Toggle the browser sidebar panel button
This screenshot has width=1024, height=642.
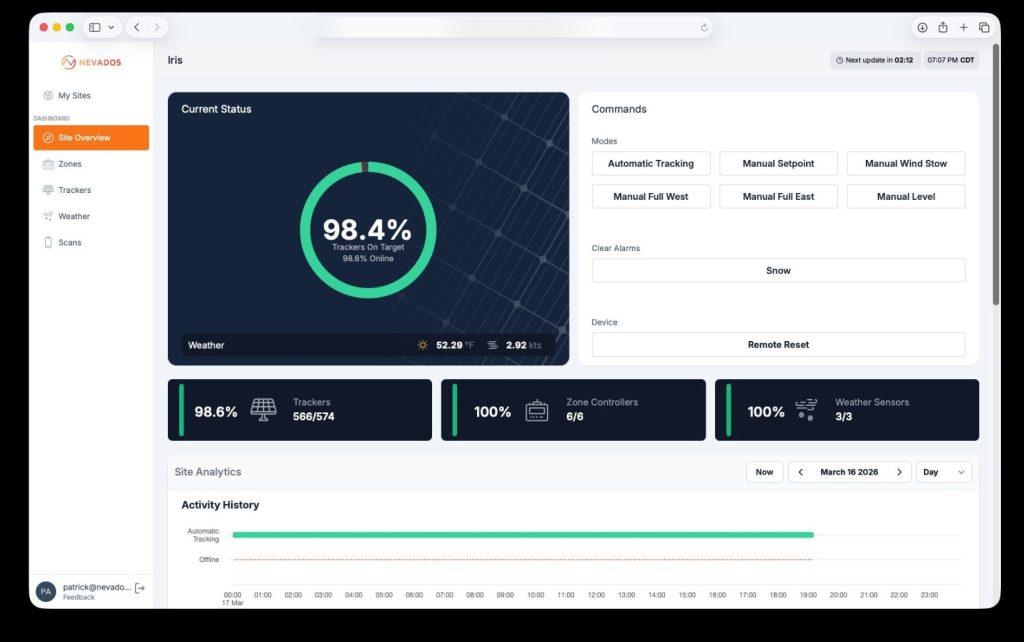point(95,27)
